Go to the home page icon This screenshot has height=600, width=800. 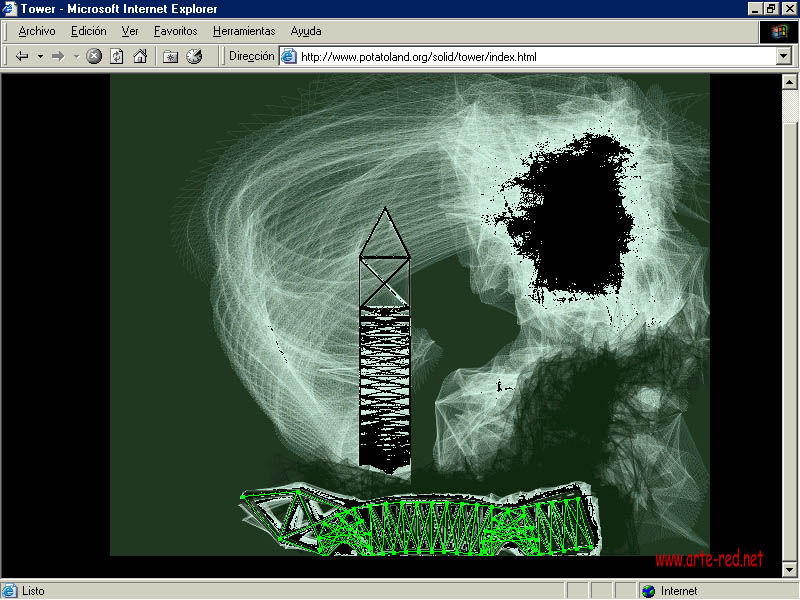click(140, 57)
